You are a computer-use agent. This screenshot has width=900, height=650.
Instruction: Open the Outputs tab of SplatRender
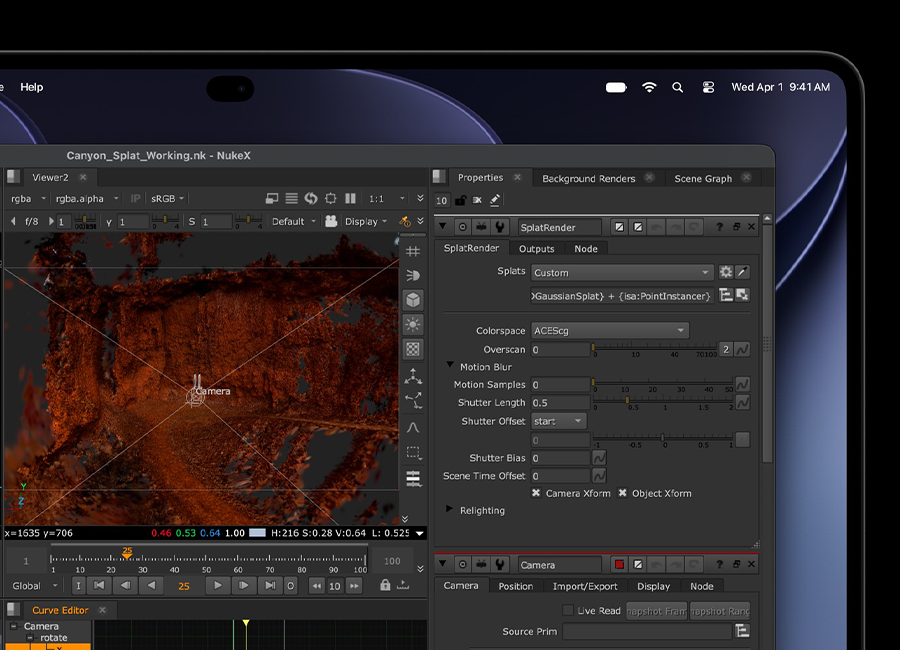tap(537, 249)
